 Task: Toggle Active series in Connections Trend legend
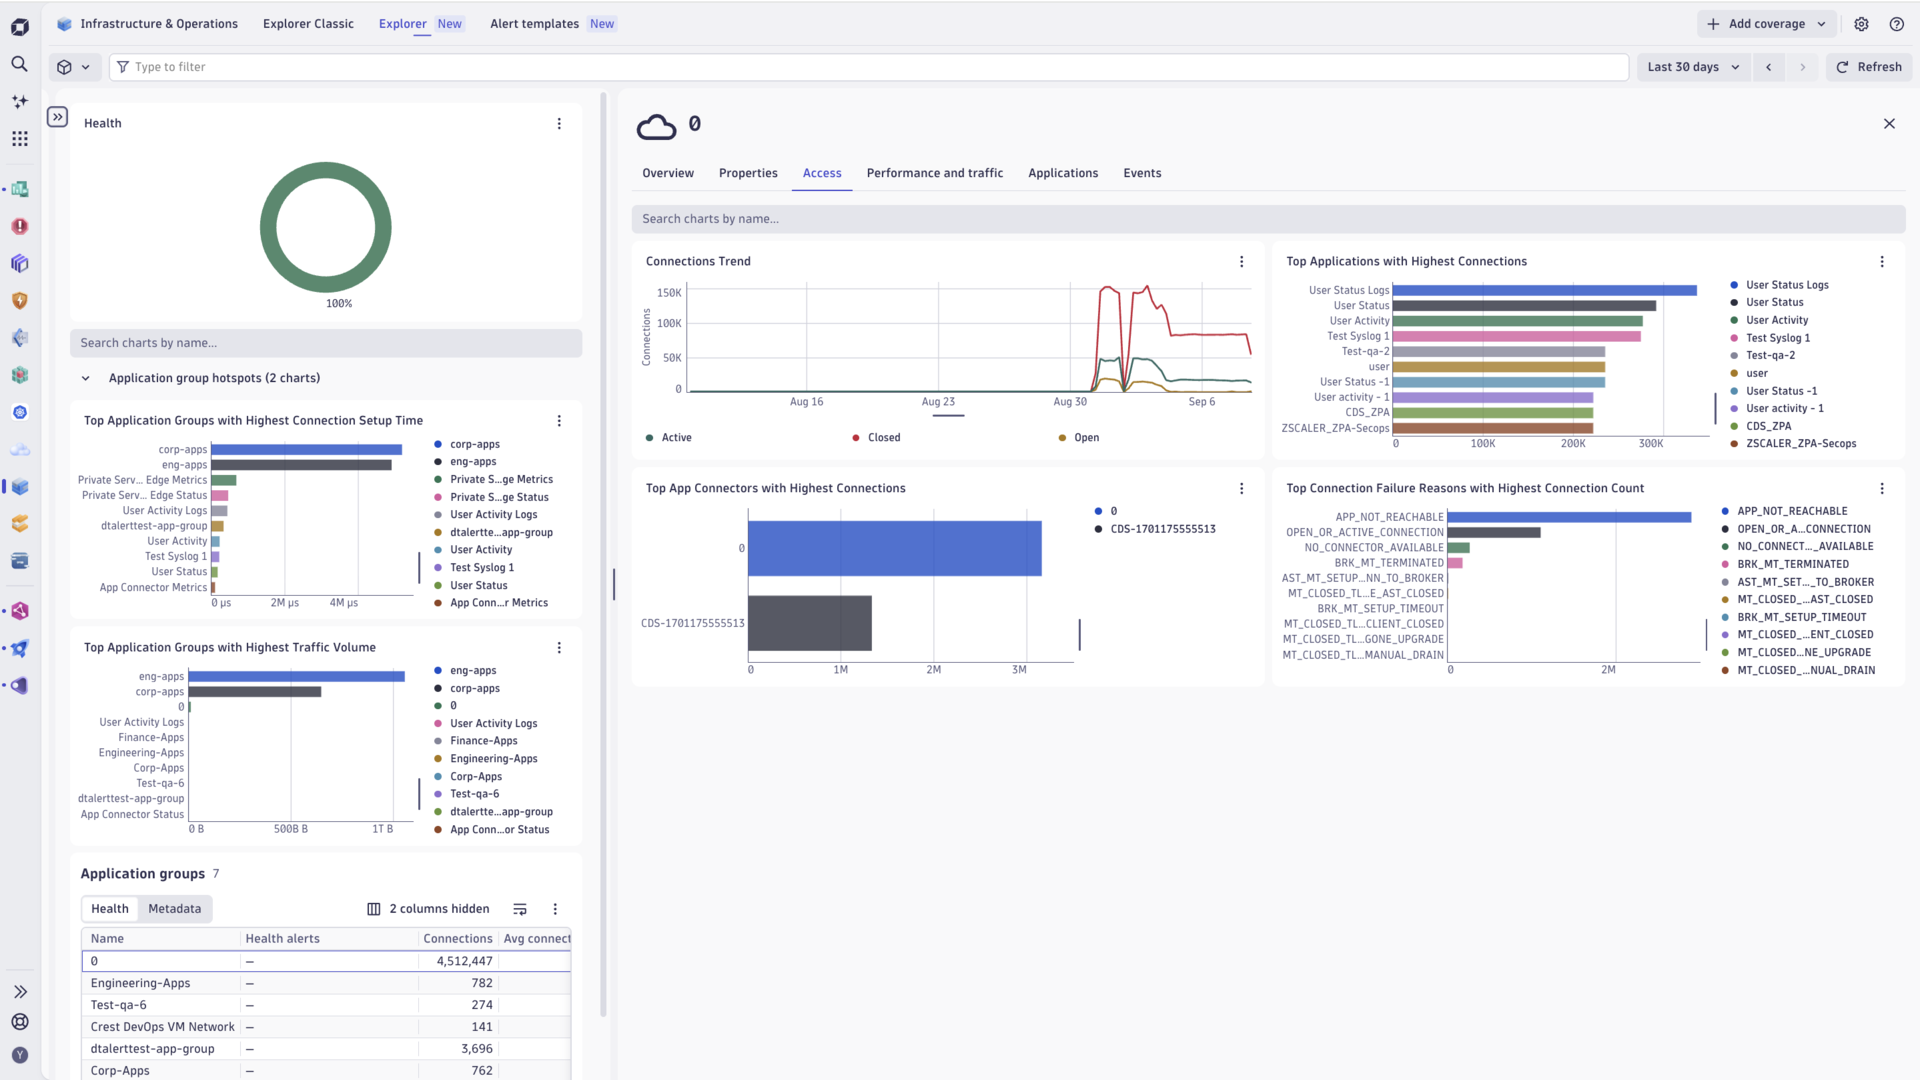669,438
